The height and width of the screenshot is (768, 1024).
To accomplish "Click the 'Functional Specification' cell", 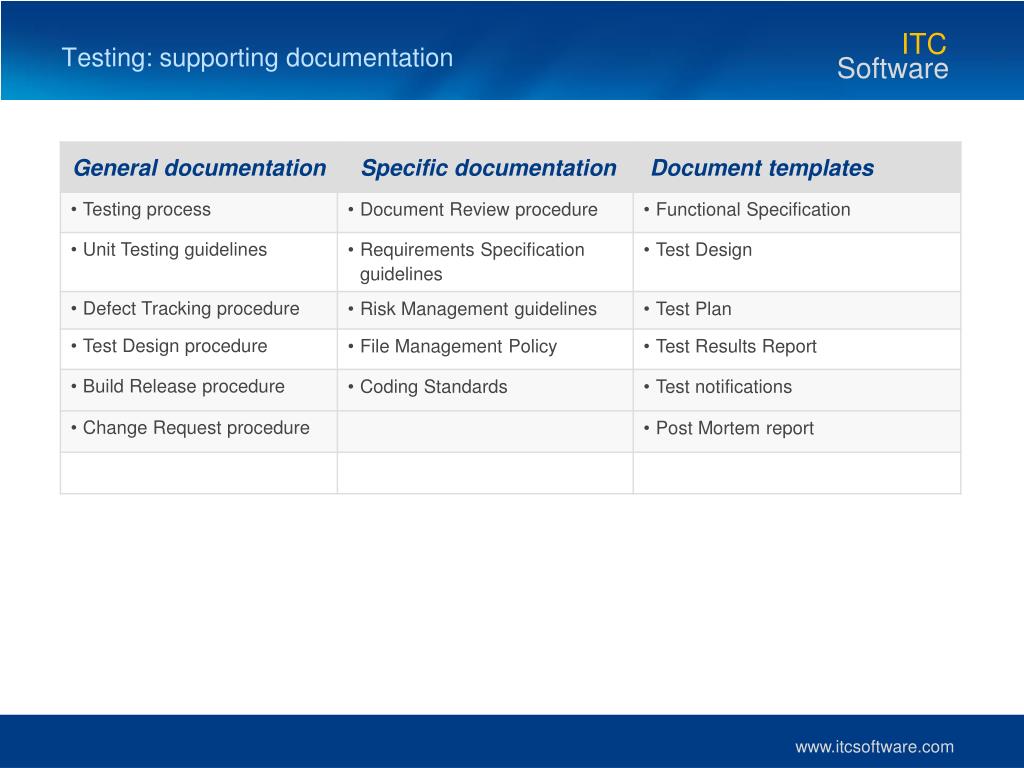I will coord(797,212).
